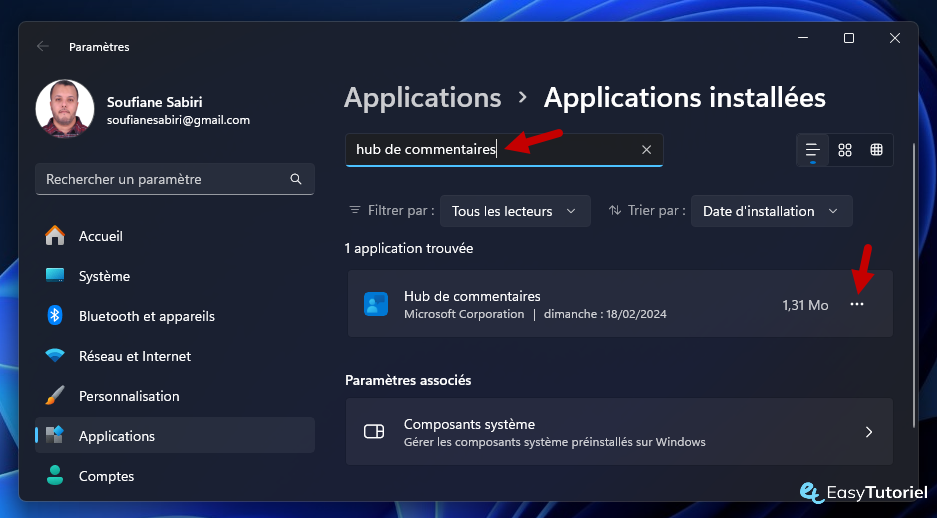Image resolution: width=937 pixels, height=518 pixels.
Task: Go back using the Paramètres back arrow
Action: 42,47
